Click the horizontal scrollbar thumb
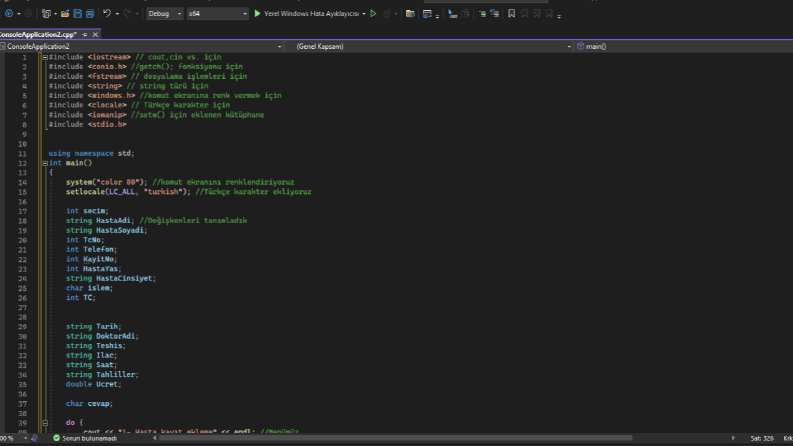Screen dimensions: 793x446 coord(396,438)
